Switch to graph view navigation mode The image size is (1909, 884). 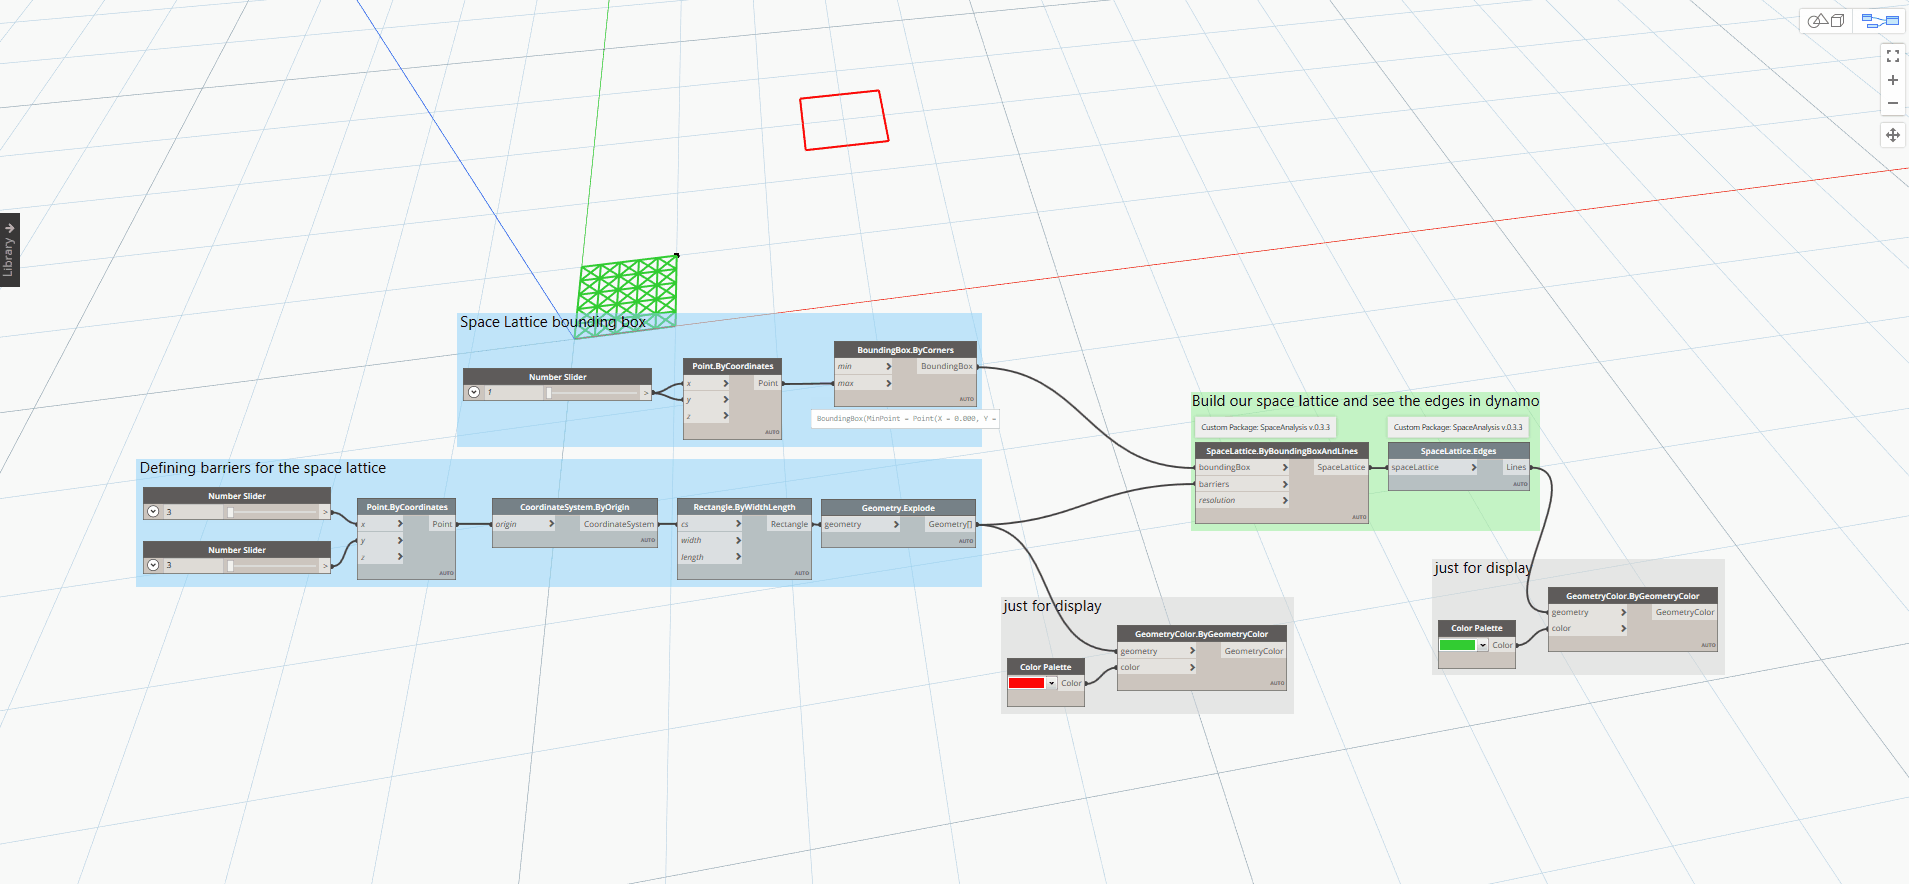(x=1880, y=21)
